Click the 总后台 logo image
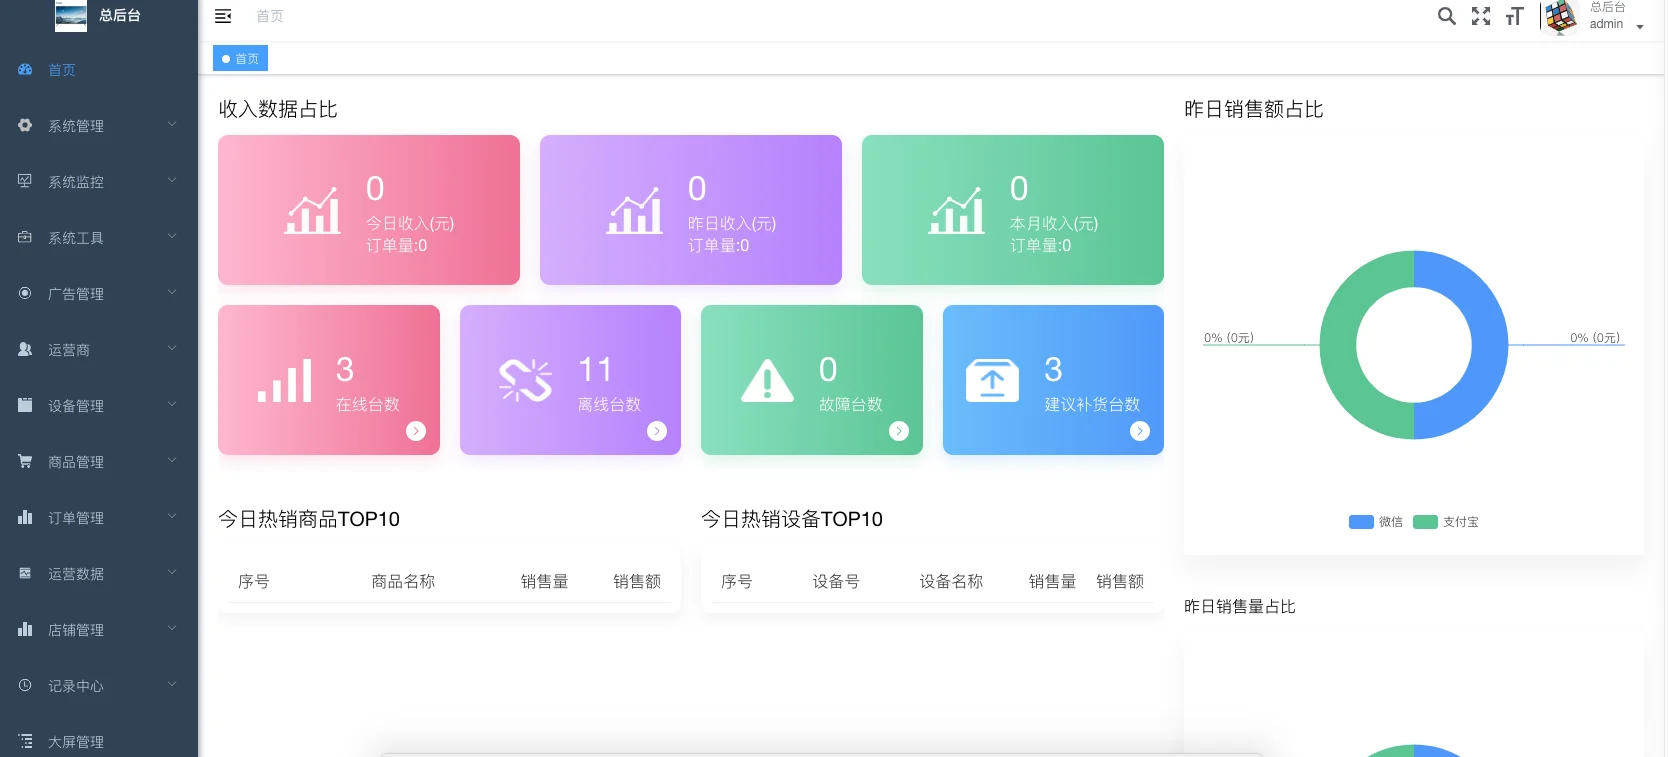 pos(71,16)
